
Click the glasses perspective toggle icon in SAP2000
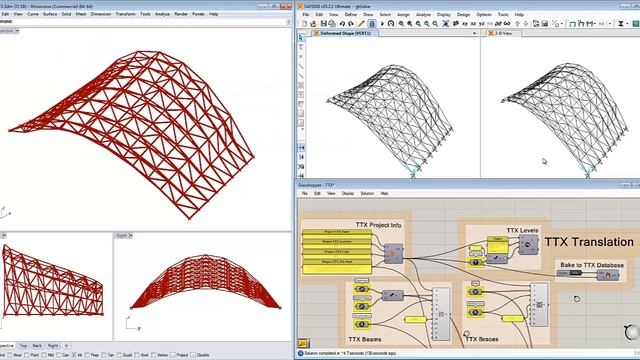tap(507, 24)
